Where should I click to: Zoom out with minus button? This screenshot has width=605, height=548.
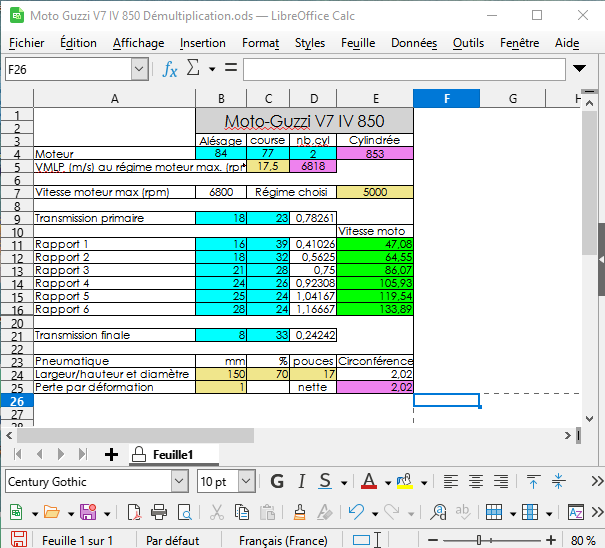click(433, 540)
